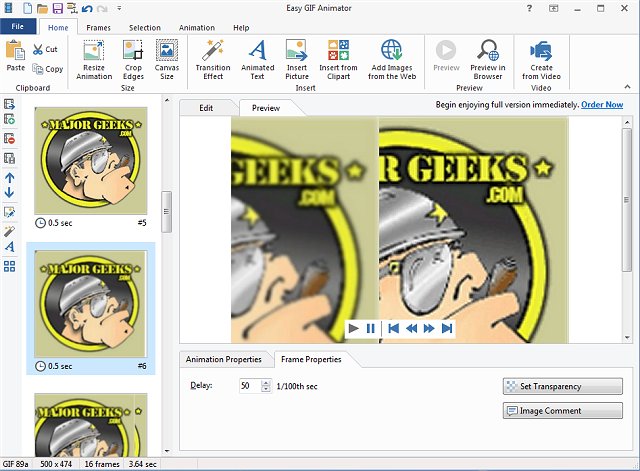Screen dimensions: 640x471
Task: Move frame up with blue up arrow
Action: (9, 178)
